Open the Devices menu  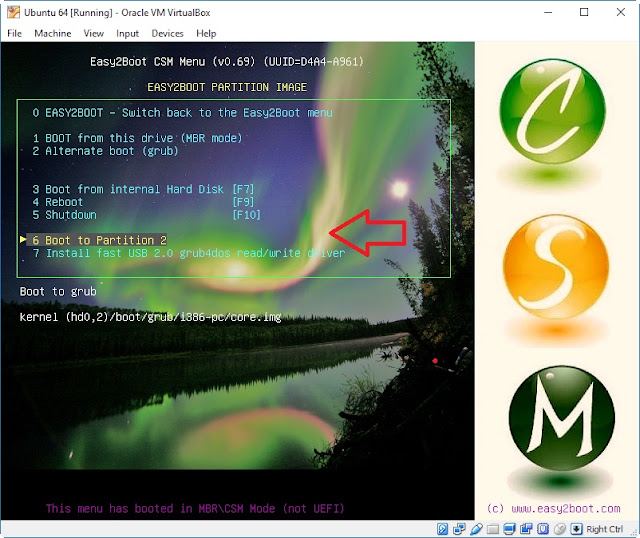coord(167,33)
